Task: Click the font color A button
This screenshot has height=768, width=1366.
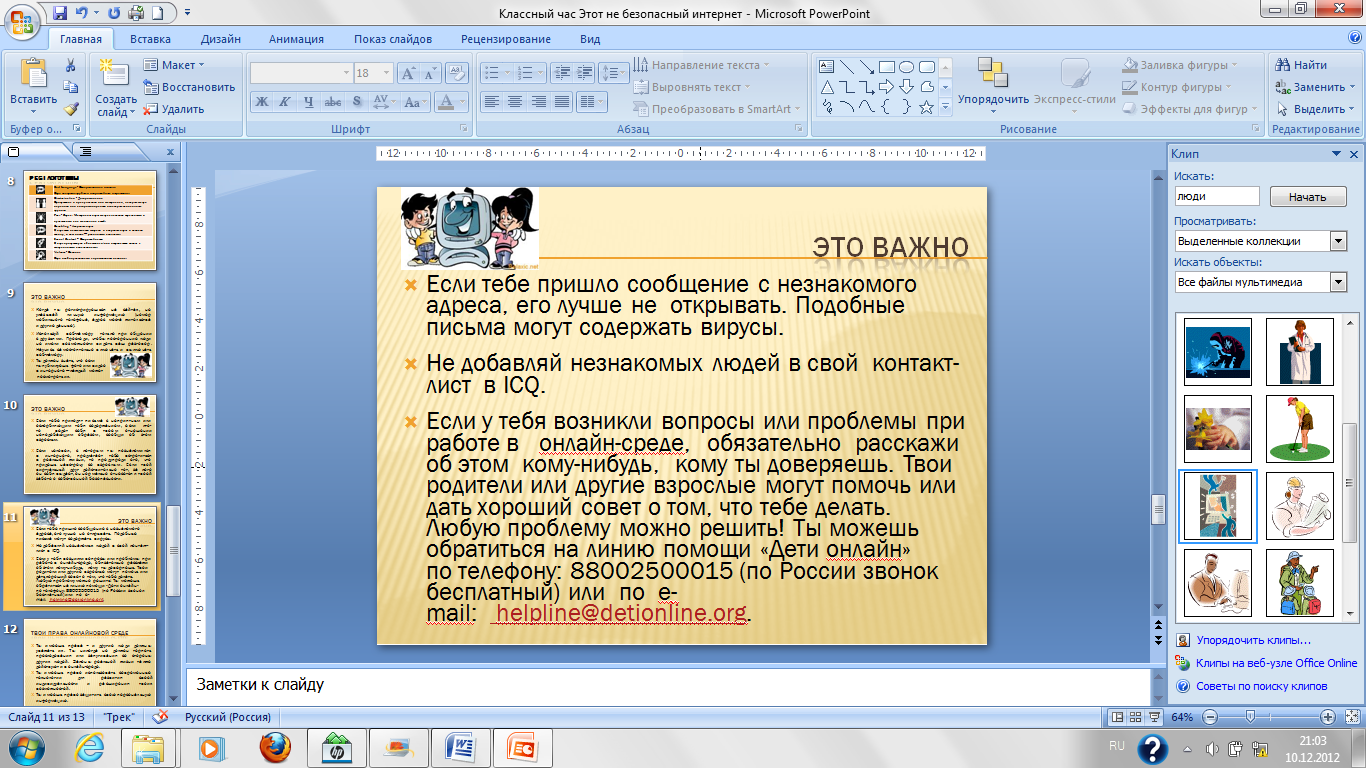Action: pyautogui.click(x=445, y=101)
